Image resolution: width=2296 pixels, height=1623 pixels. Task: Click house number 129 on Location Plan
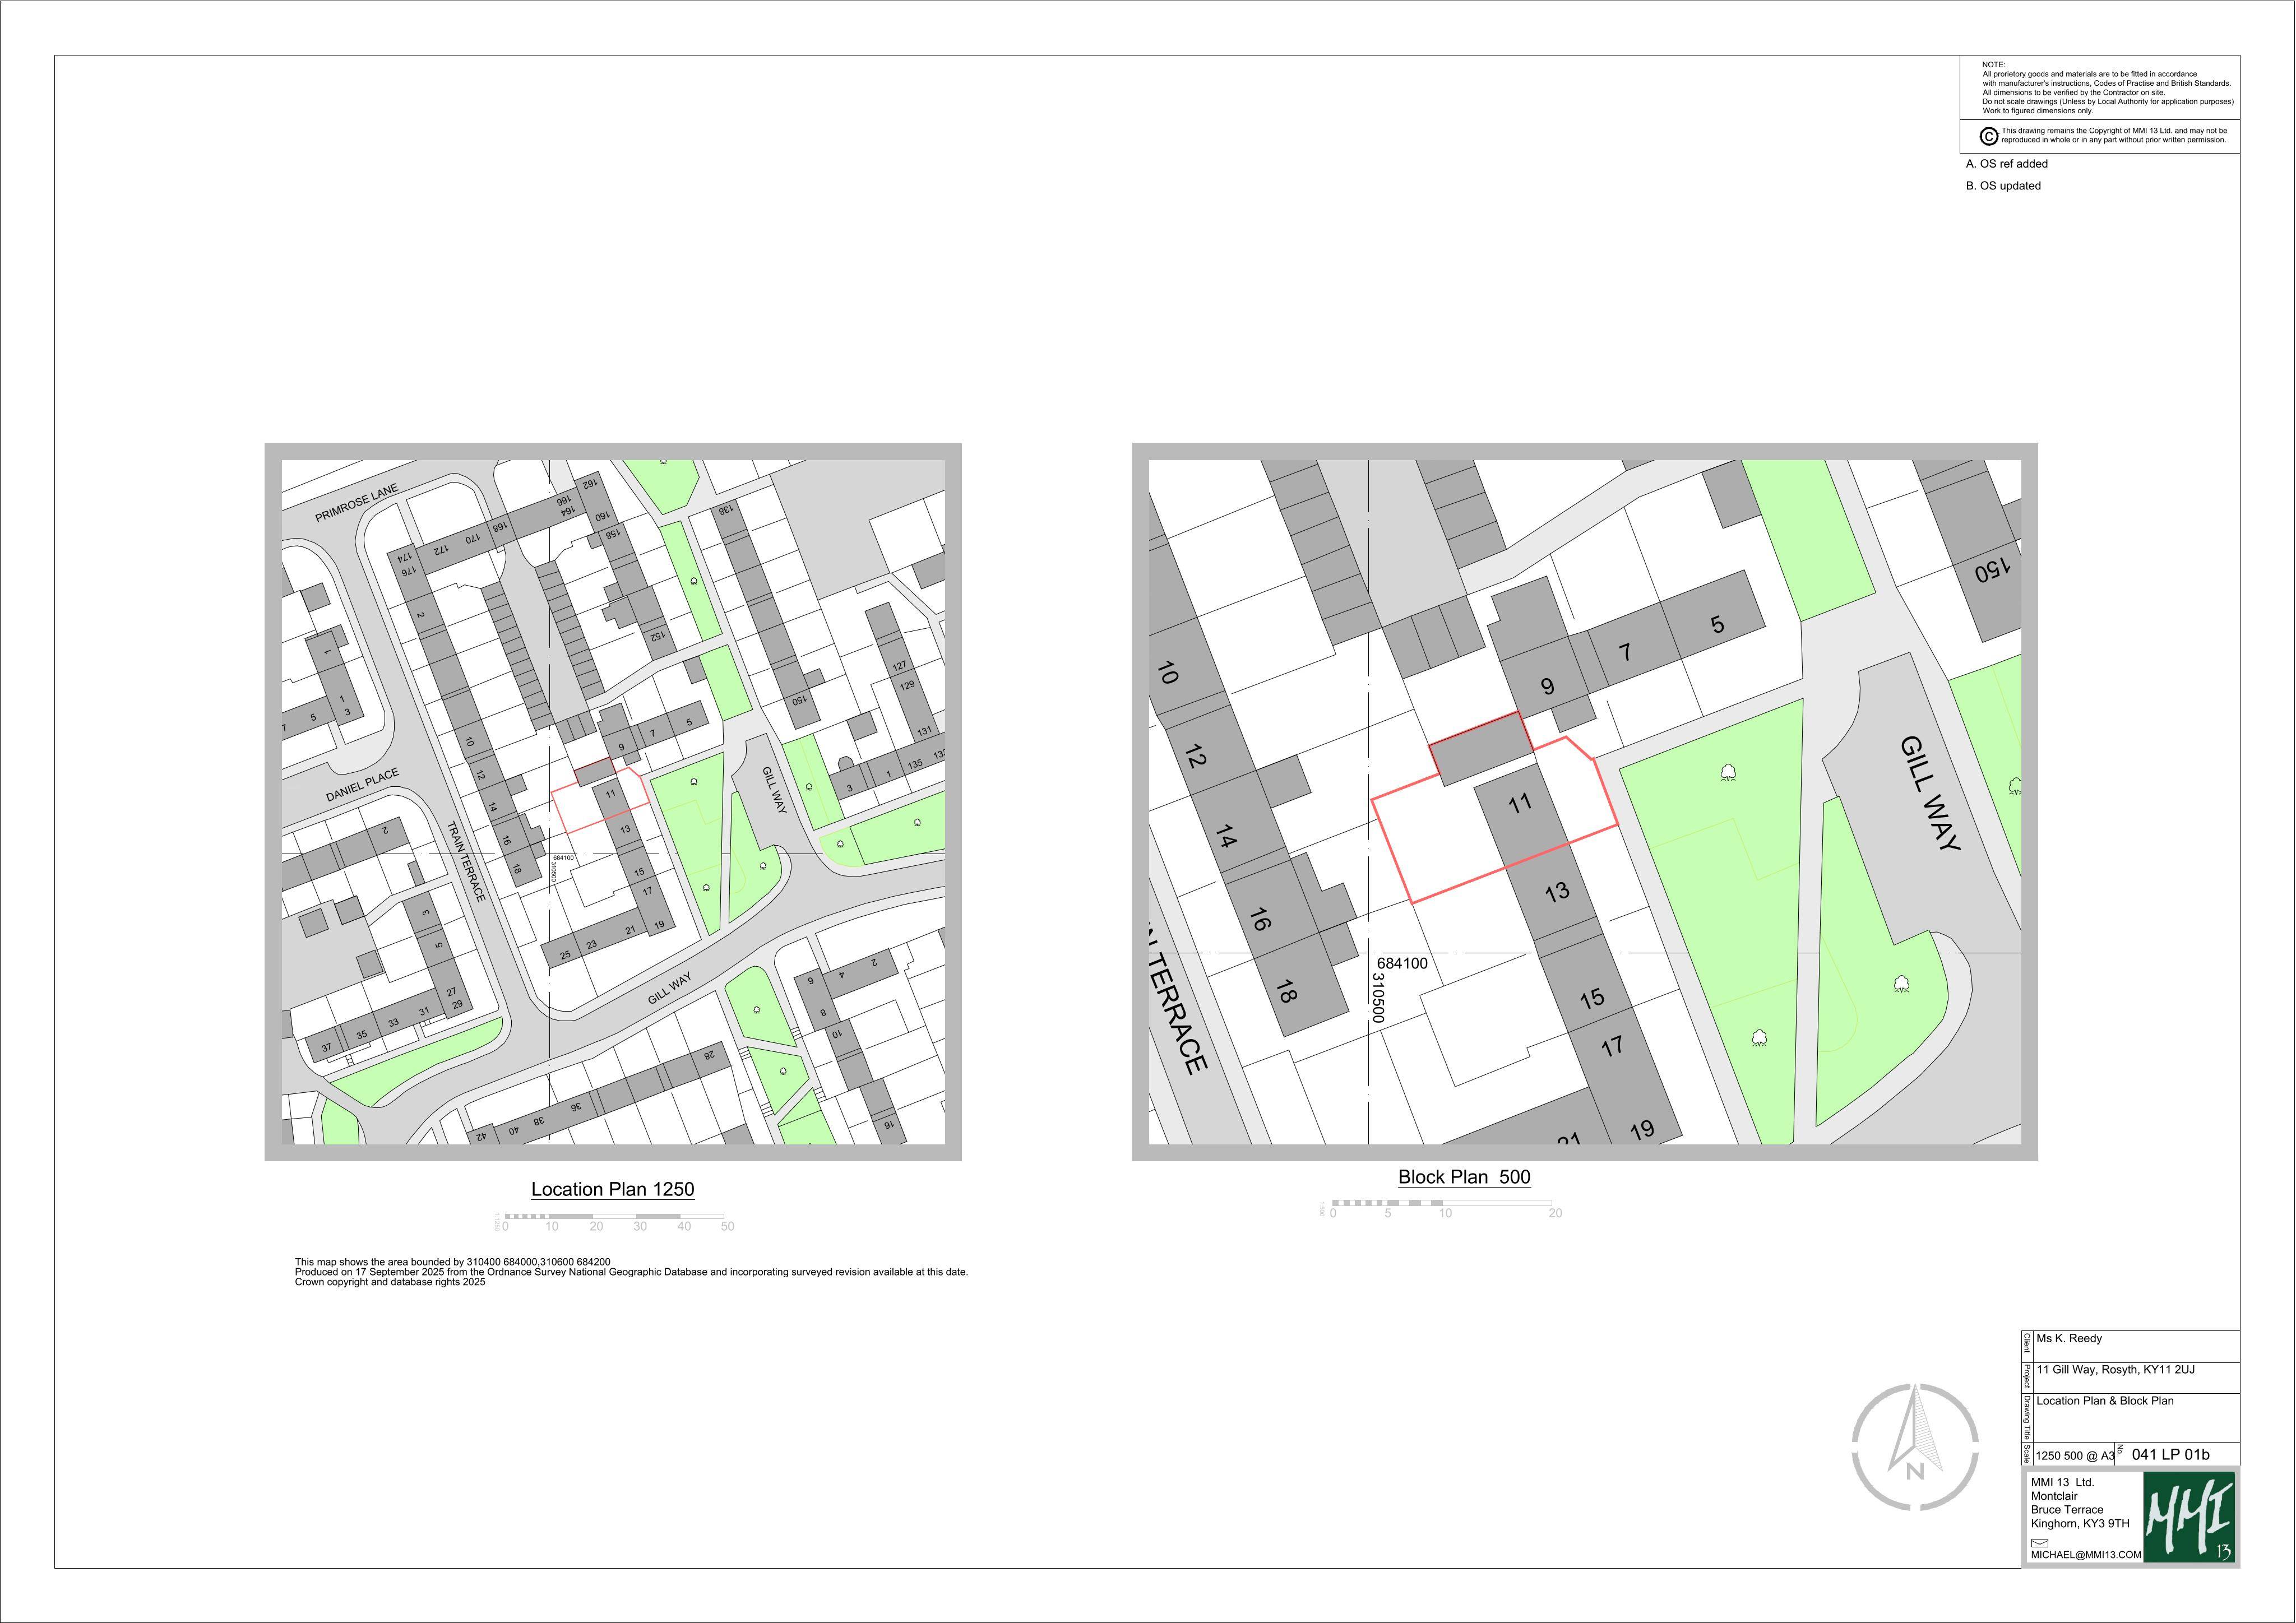click(907, 686)
